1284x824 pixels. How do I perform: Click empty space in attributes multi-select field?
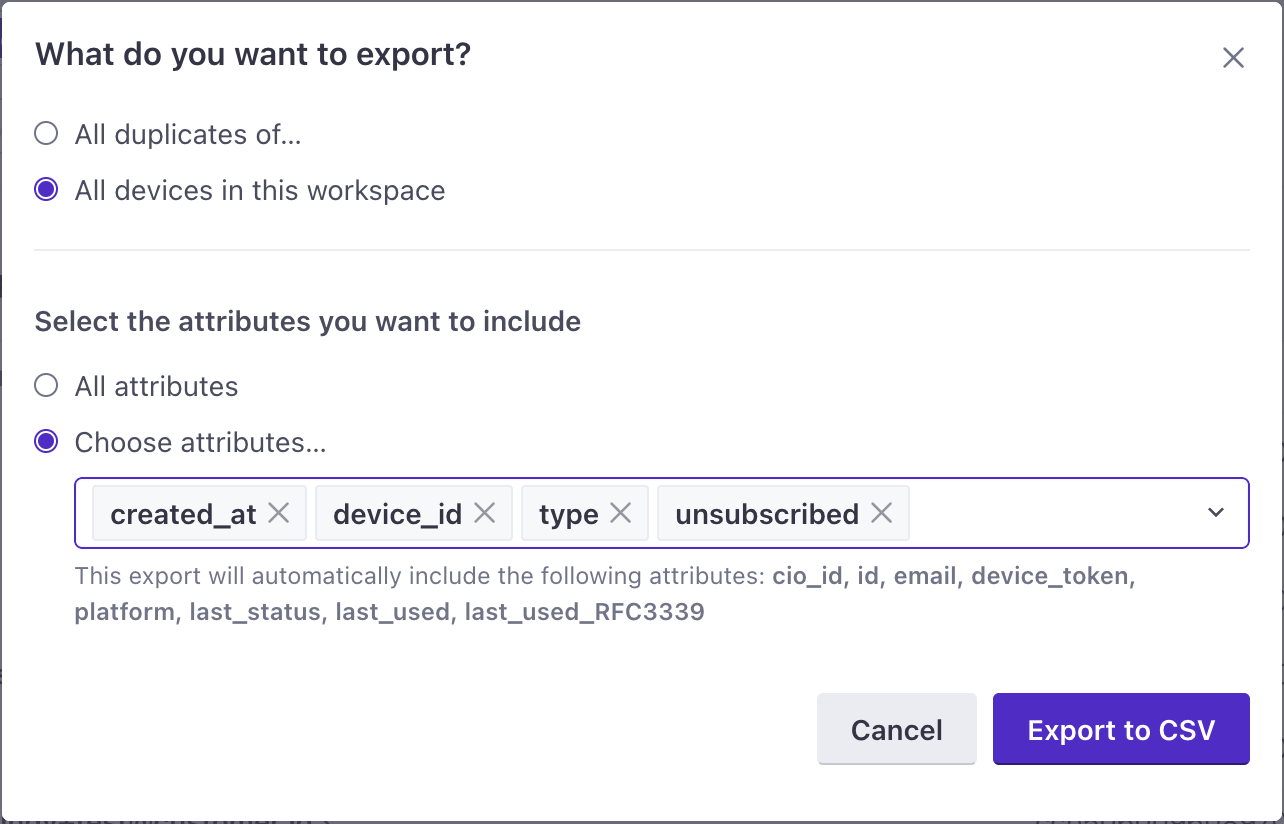point(1050,513)
